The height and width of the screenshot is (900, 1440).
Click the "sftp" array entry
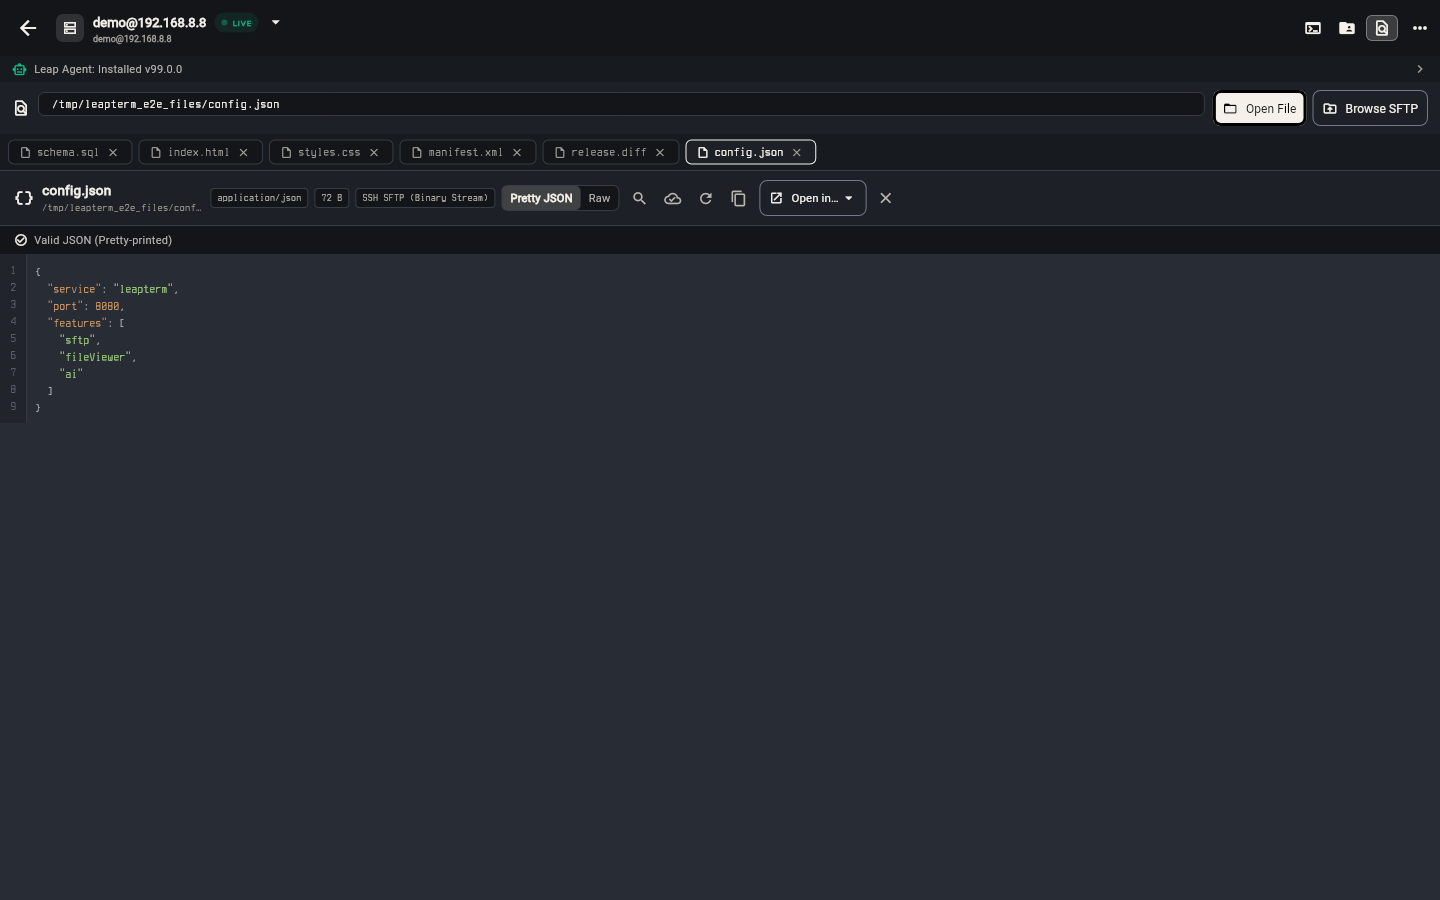click(x=77, y=340)
